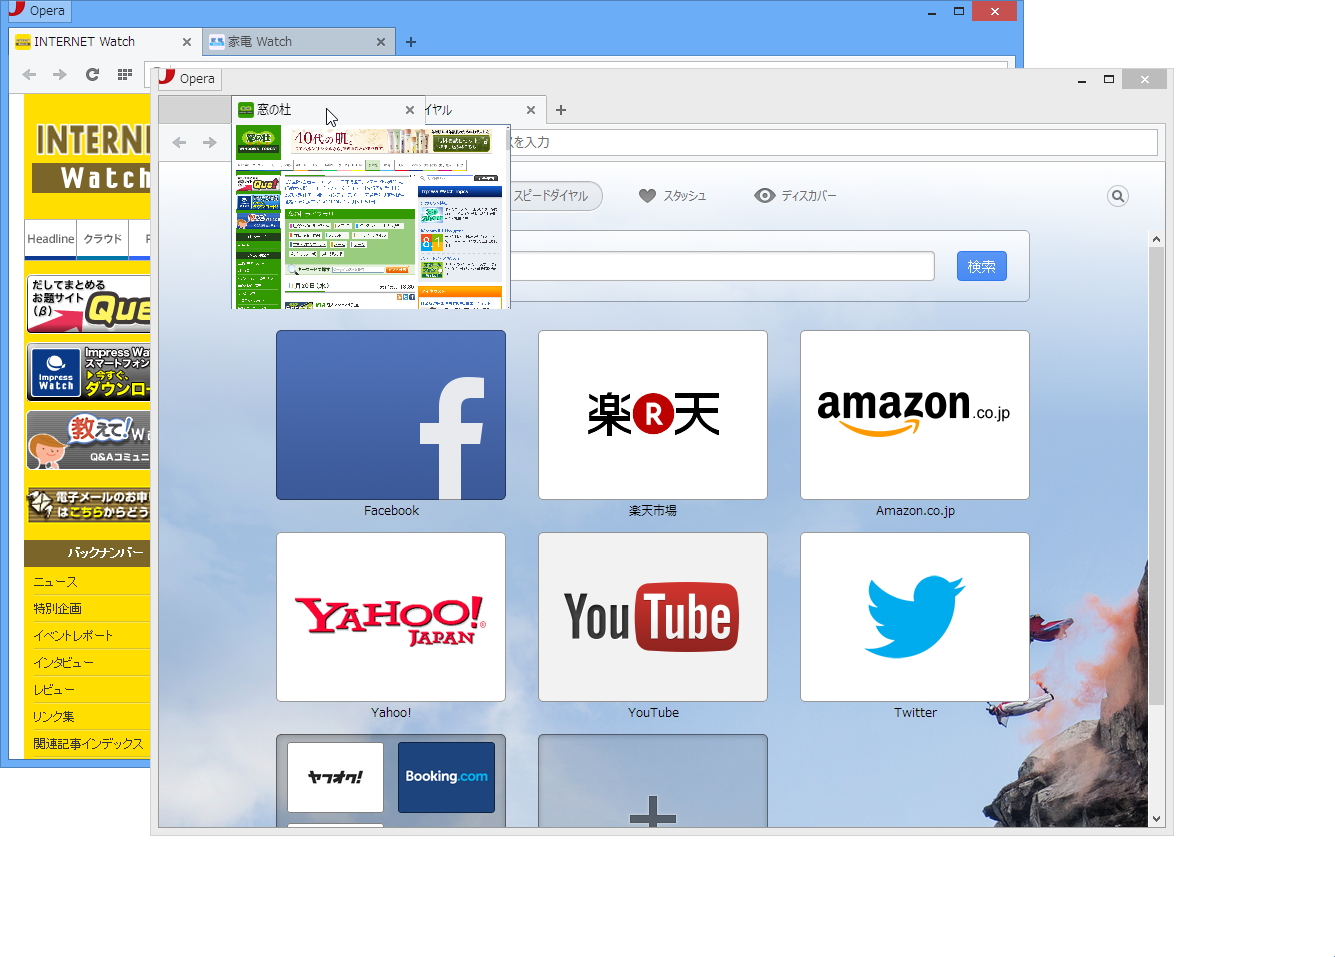Image resolution: width=1335 pixels, height=957 pixels.
Task: Click the web search input field
Action: [x=722, y=266]
